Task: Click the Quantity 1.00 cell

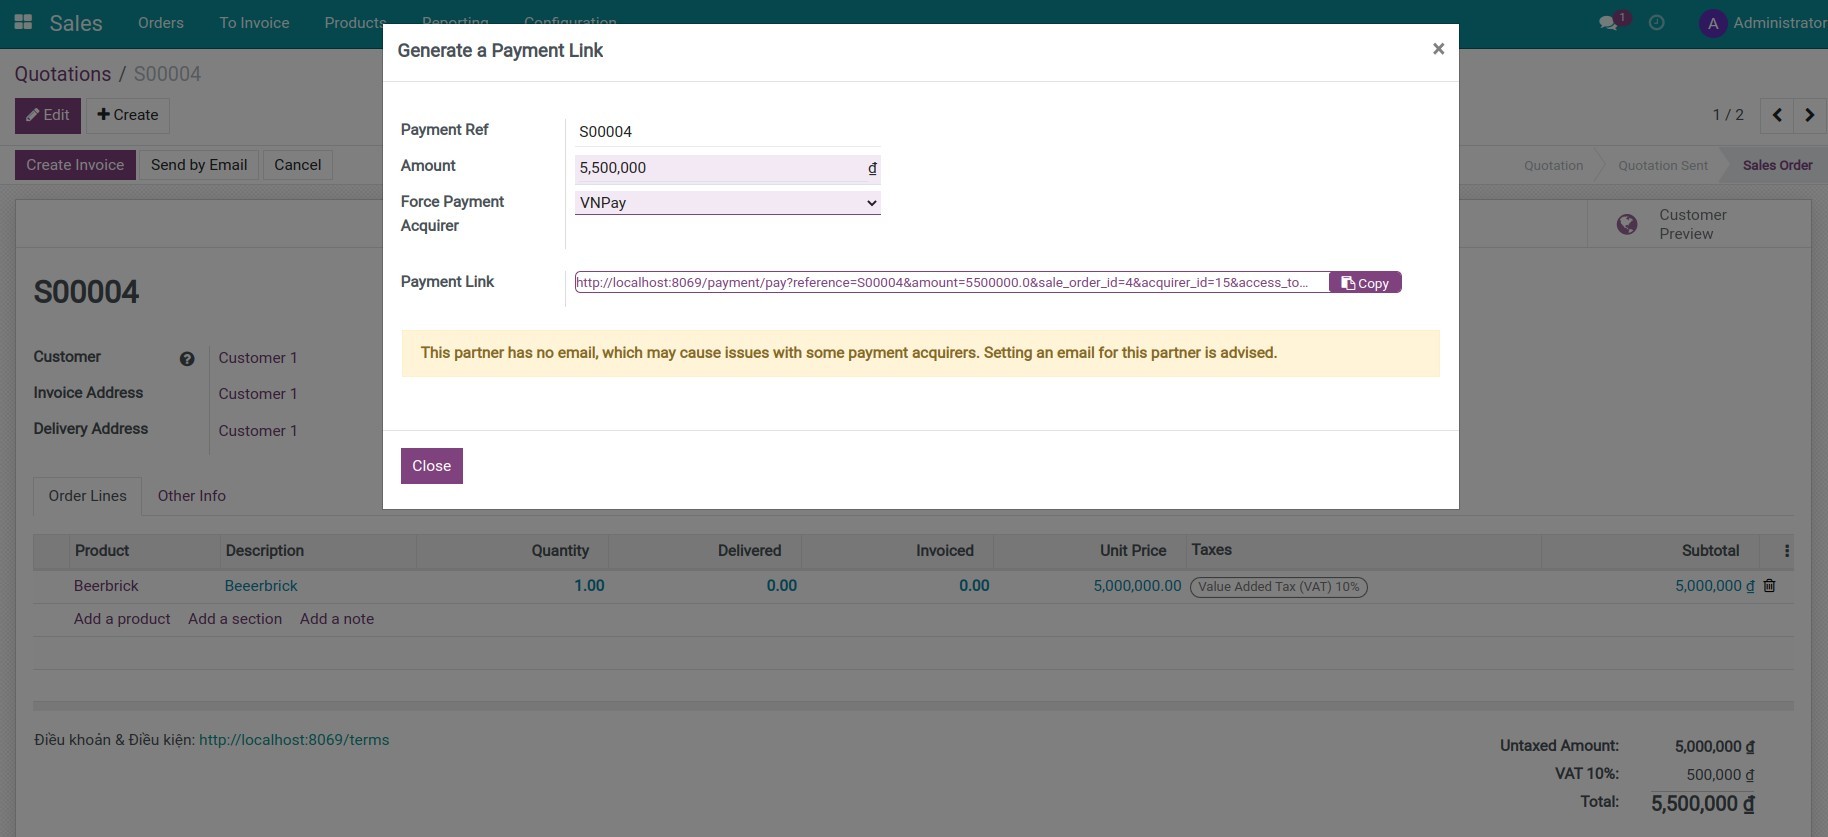Action: point(589,586)
